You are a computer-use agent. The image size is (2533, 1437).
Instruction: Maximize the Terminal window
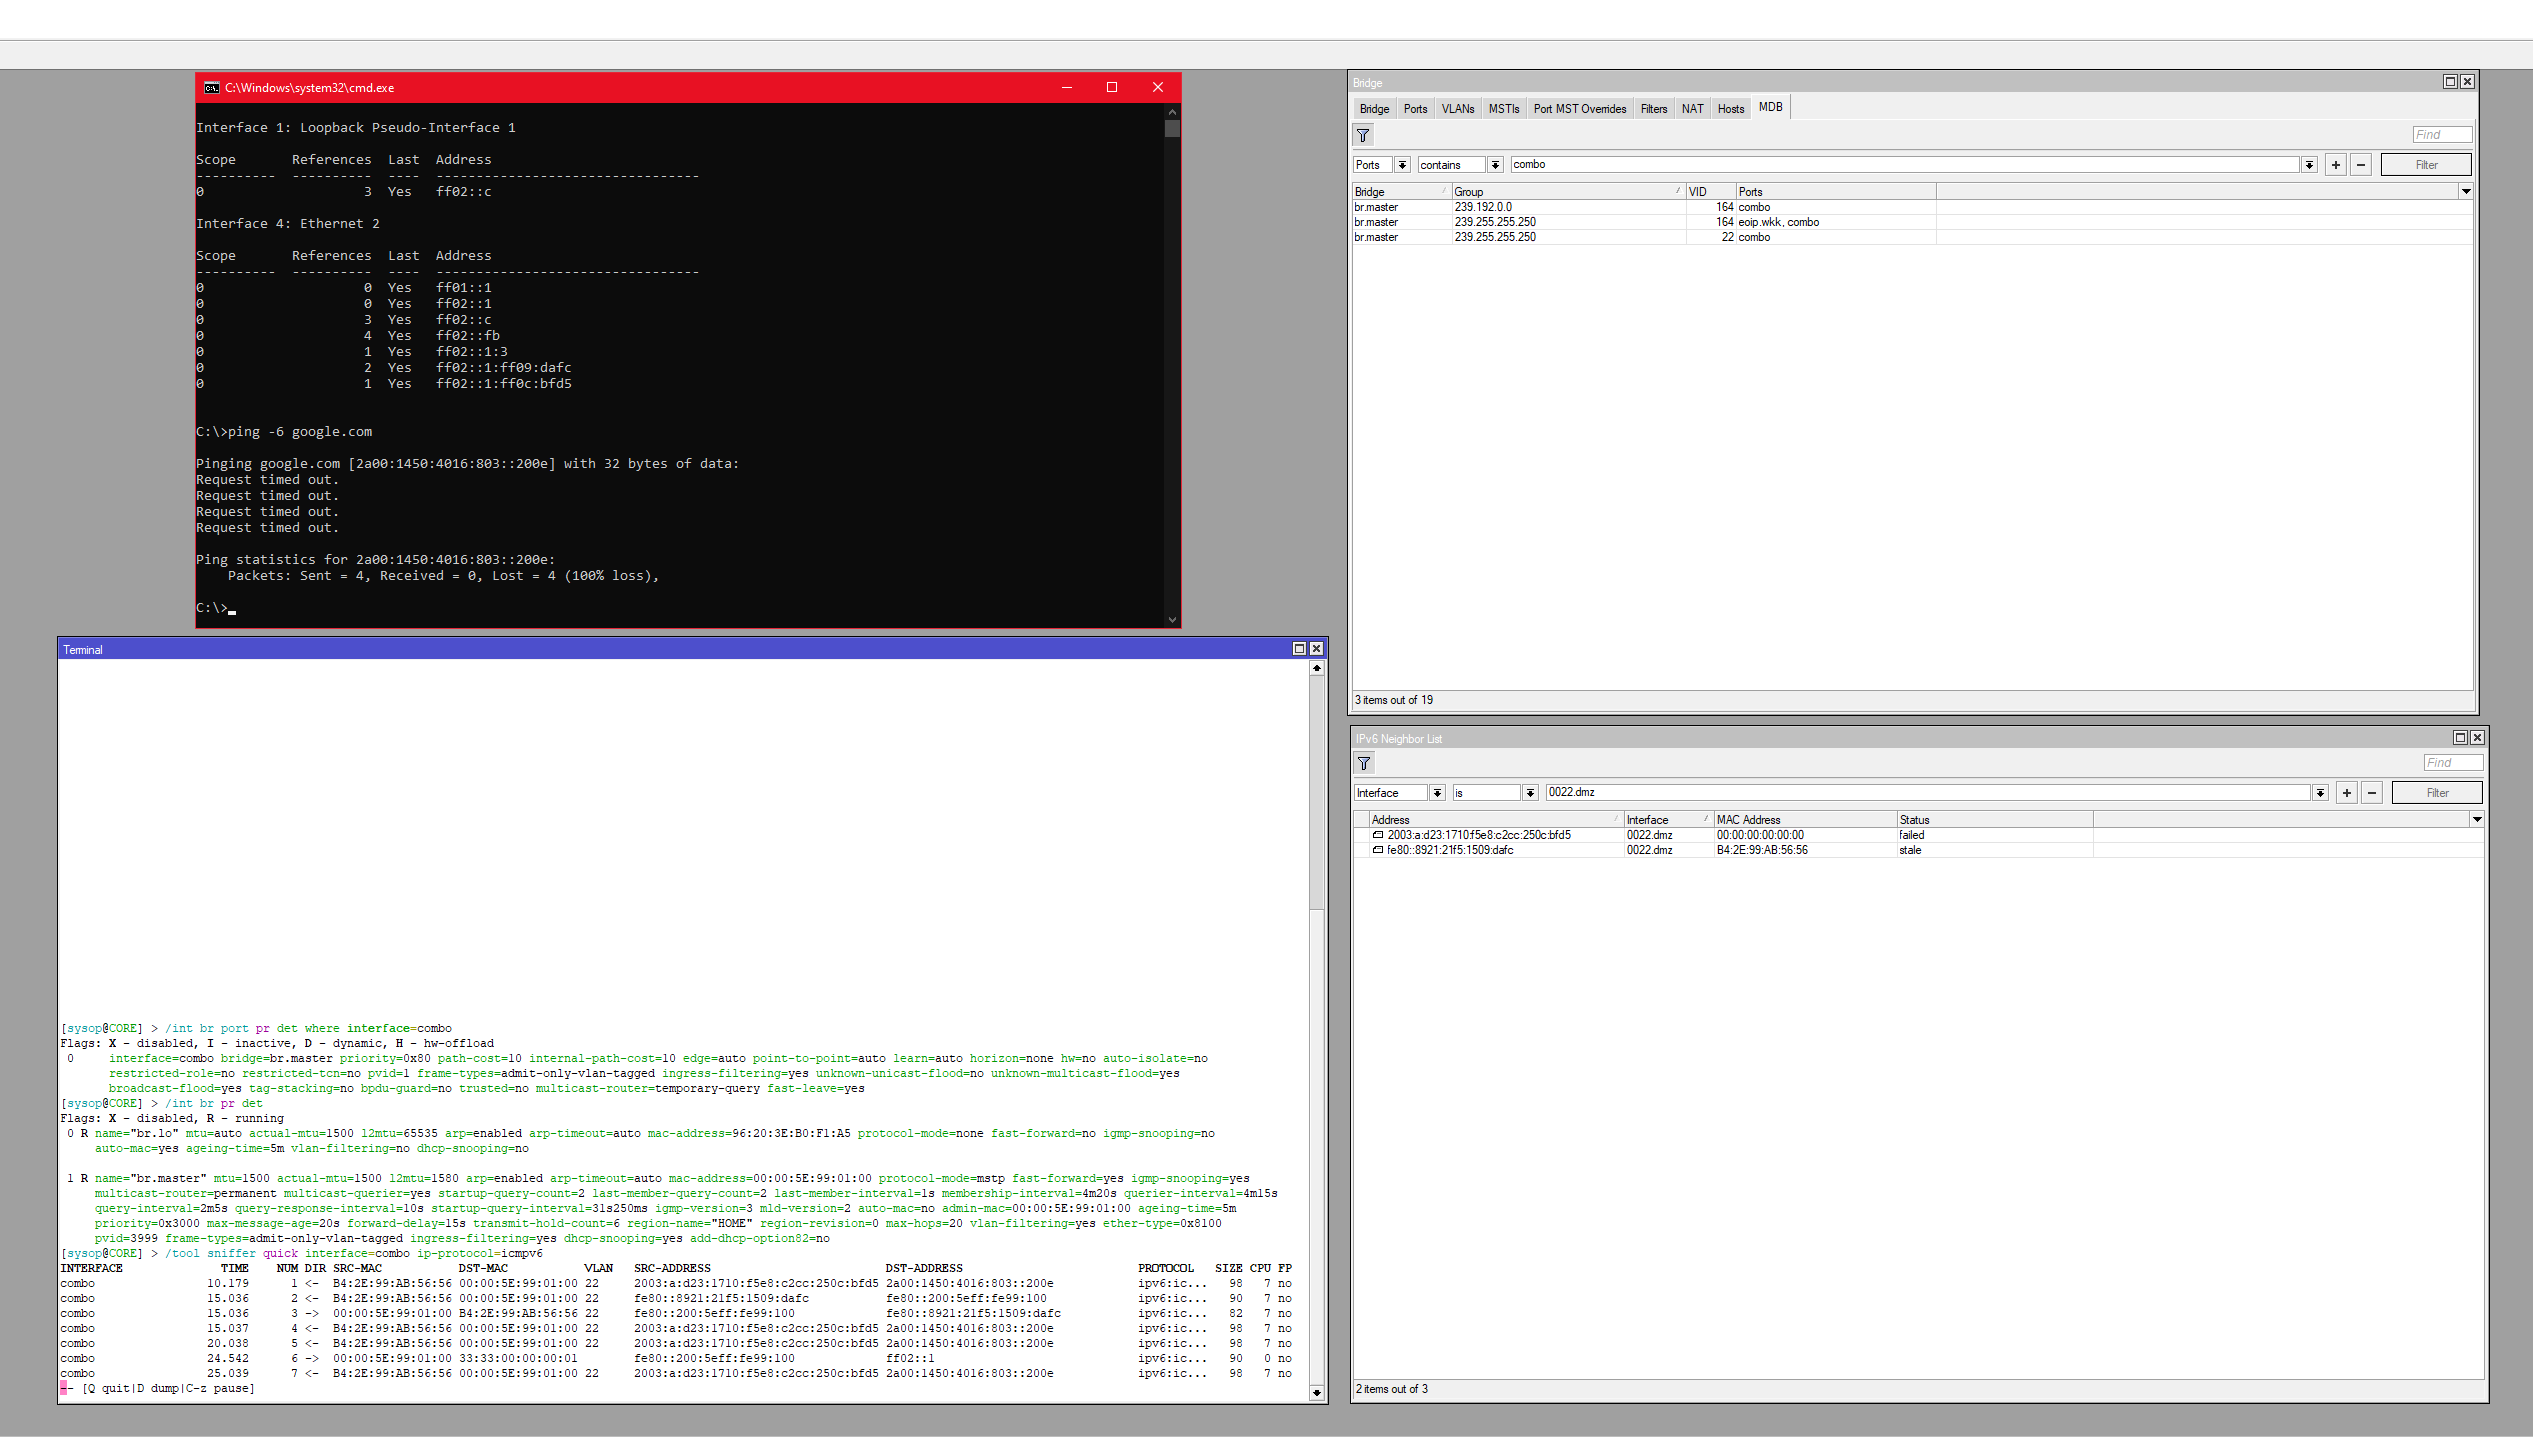[x=1299, y=649]
